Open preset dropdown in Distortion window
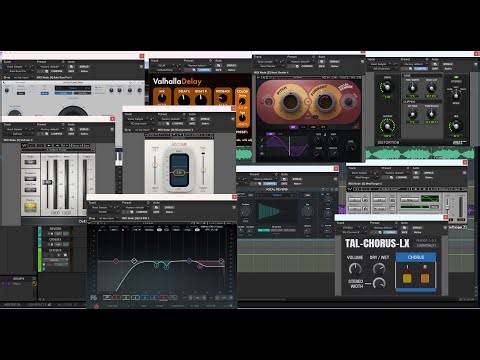 click(x=414, y=64)
